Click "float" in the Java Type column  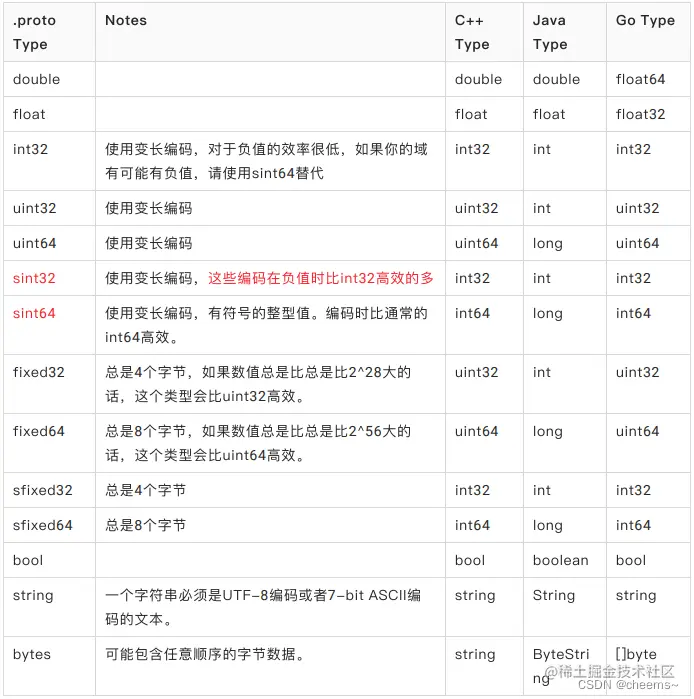pos(549,114)
